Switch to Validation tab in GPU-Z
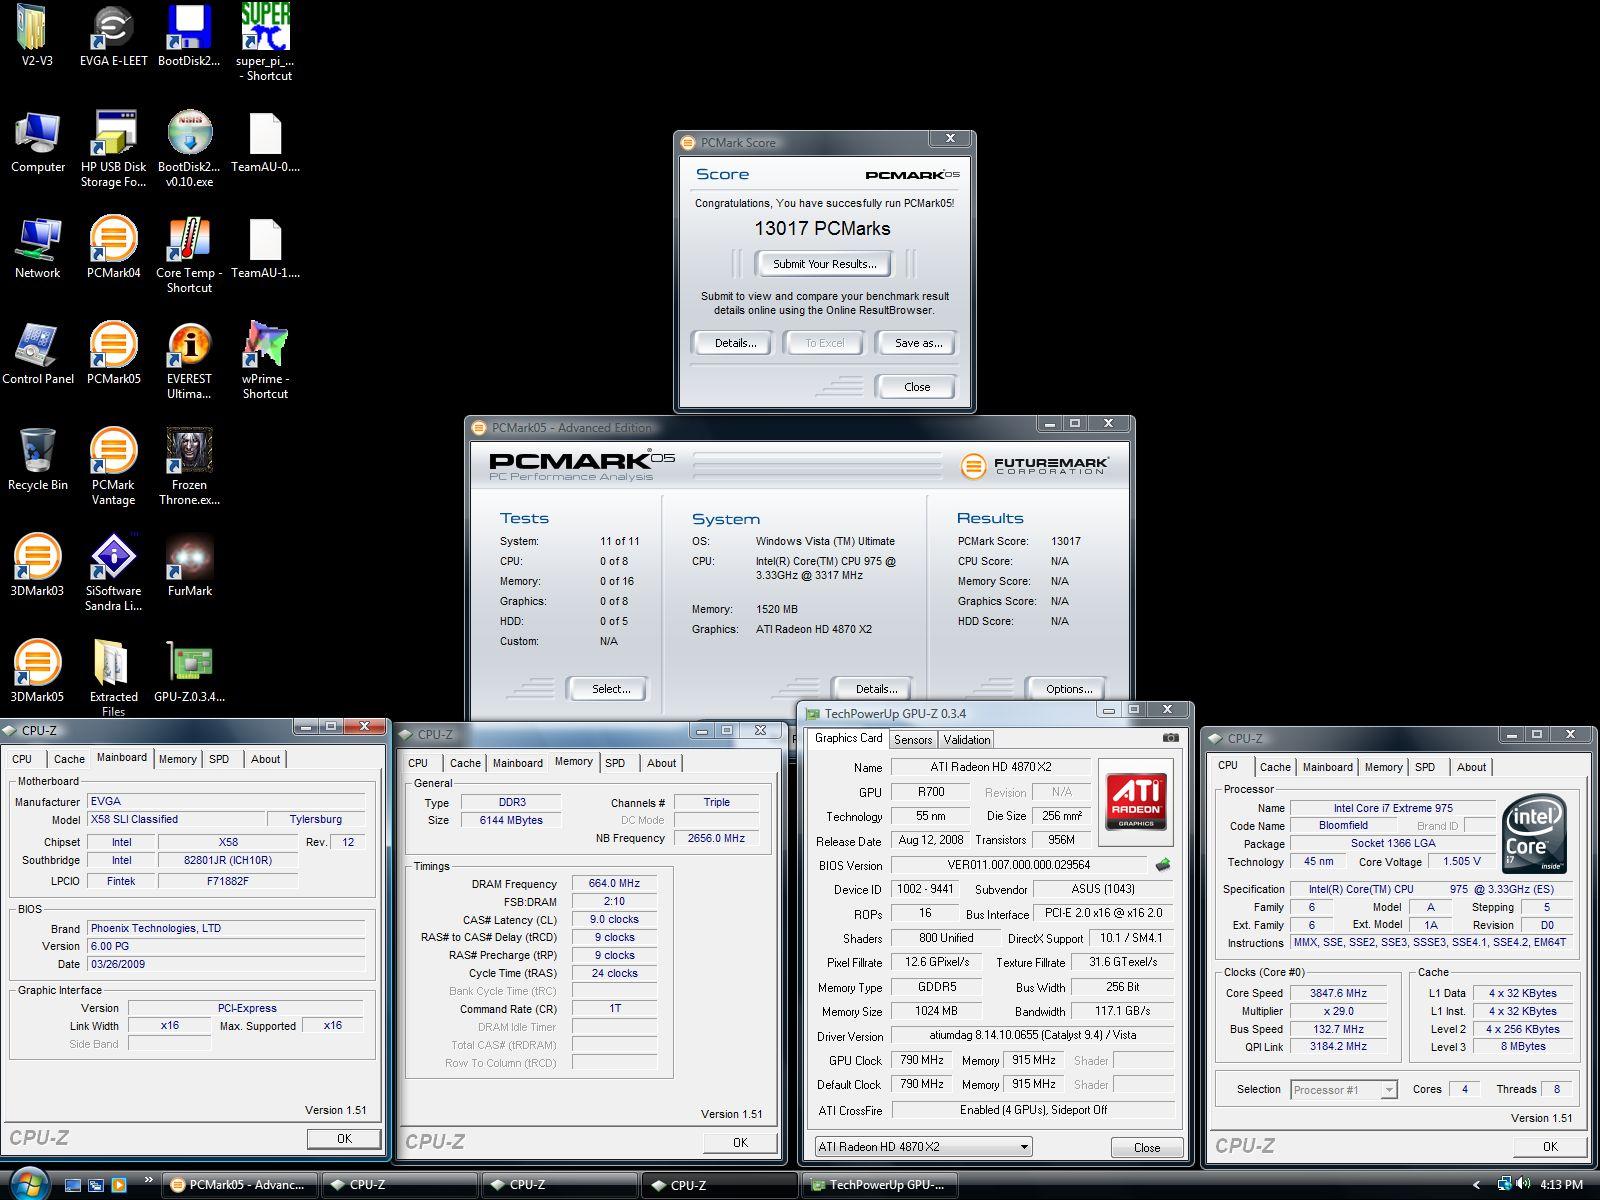 coord(967,740)
